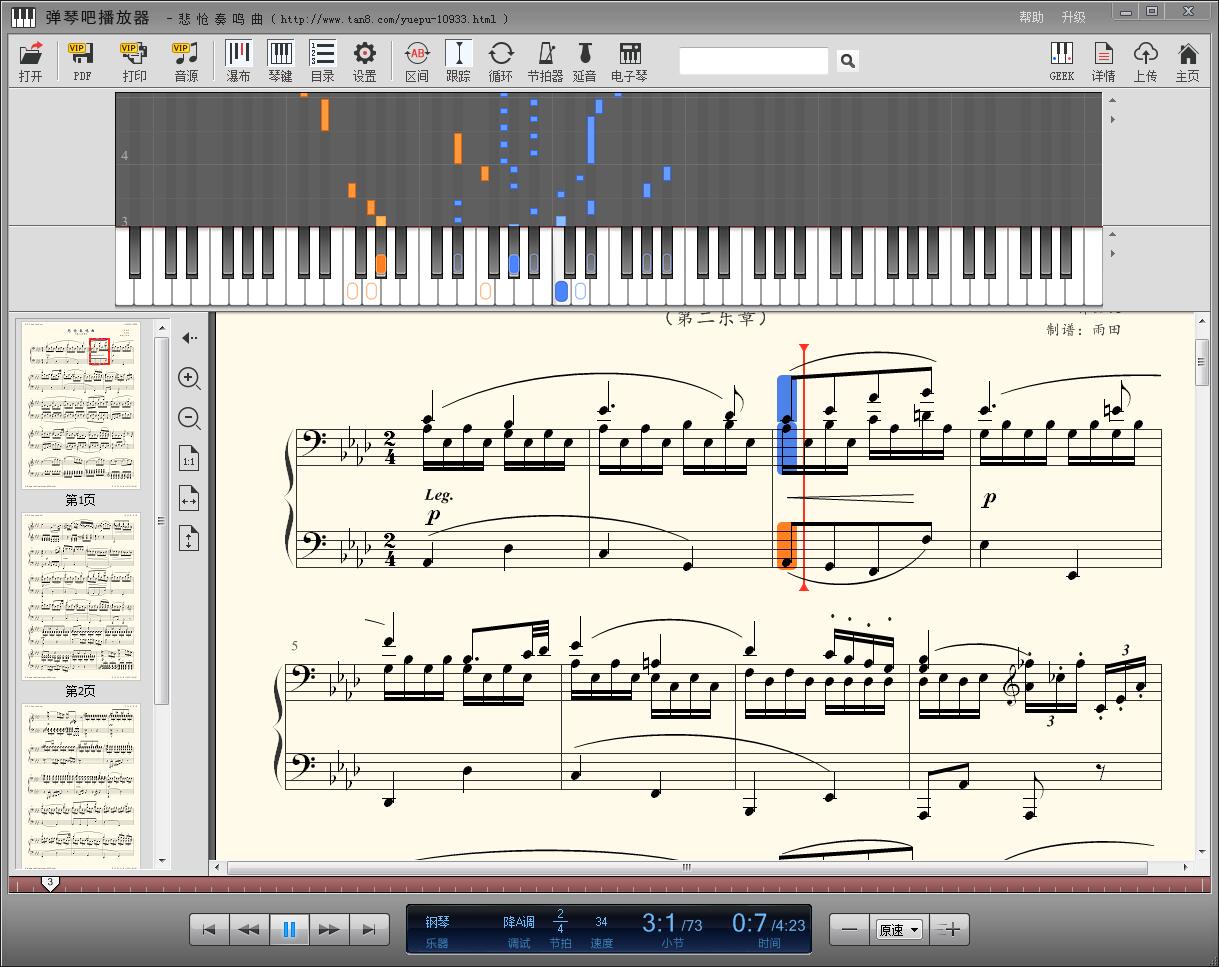Viewport: 1219px width, 967px height.
Task: Set score zoom to 1:1
Action: tap(189, 459)
